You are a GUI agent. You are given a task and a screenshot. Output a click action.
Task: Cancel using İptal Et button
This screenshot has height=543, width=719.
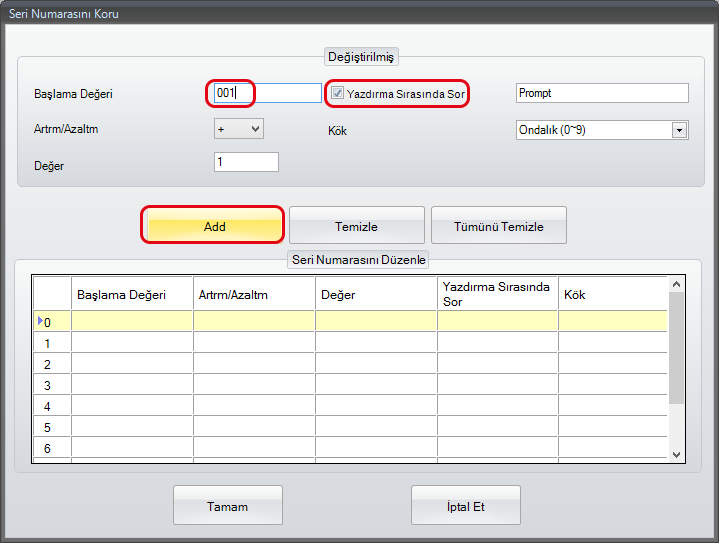pos(465,506)
